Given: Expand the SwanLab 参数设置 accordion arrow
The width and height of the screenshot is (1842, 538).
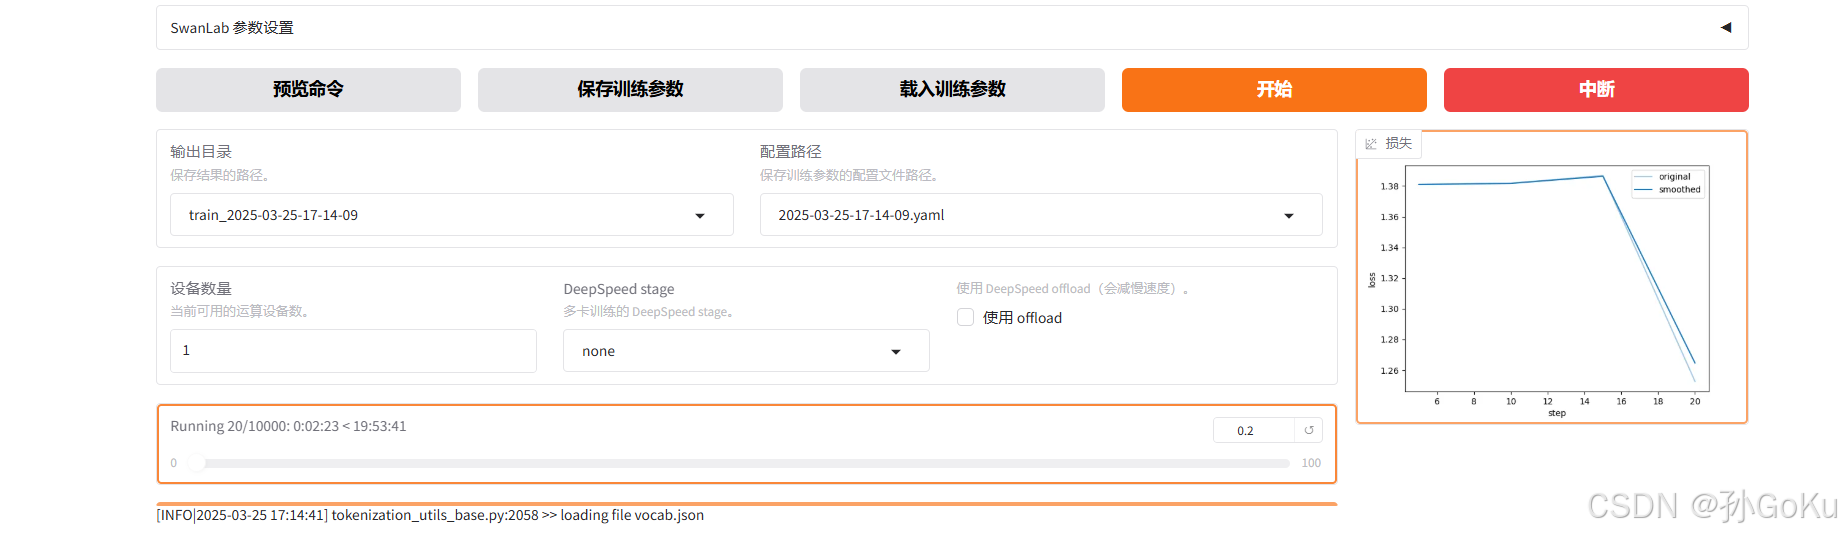Looking at the screenshot, I should tap(1725, 28).
